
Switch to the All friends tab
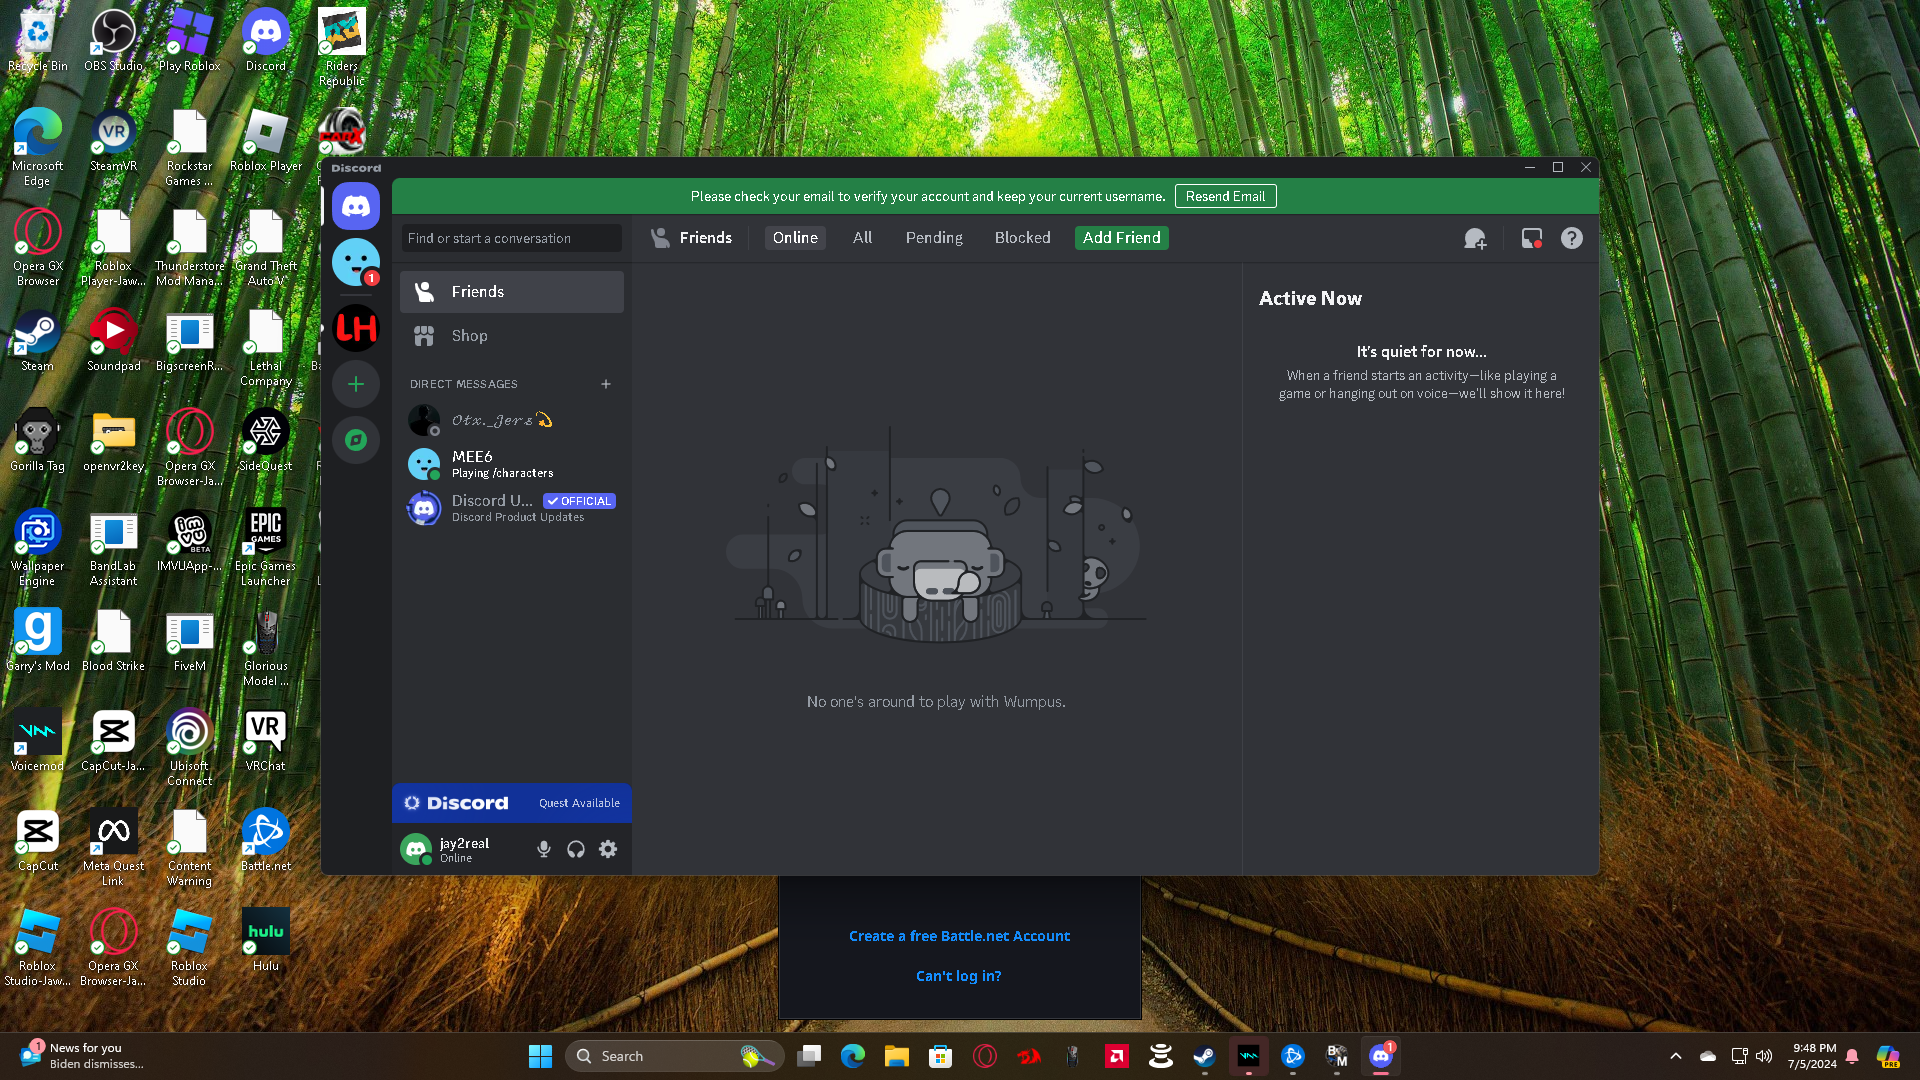pos(862,238)
